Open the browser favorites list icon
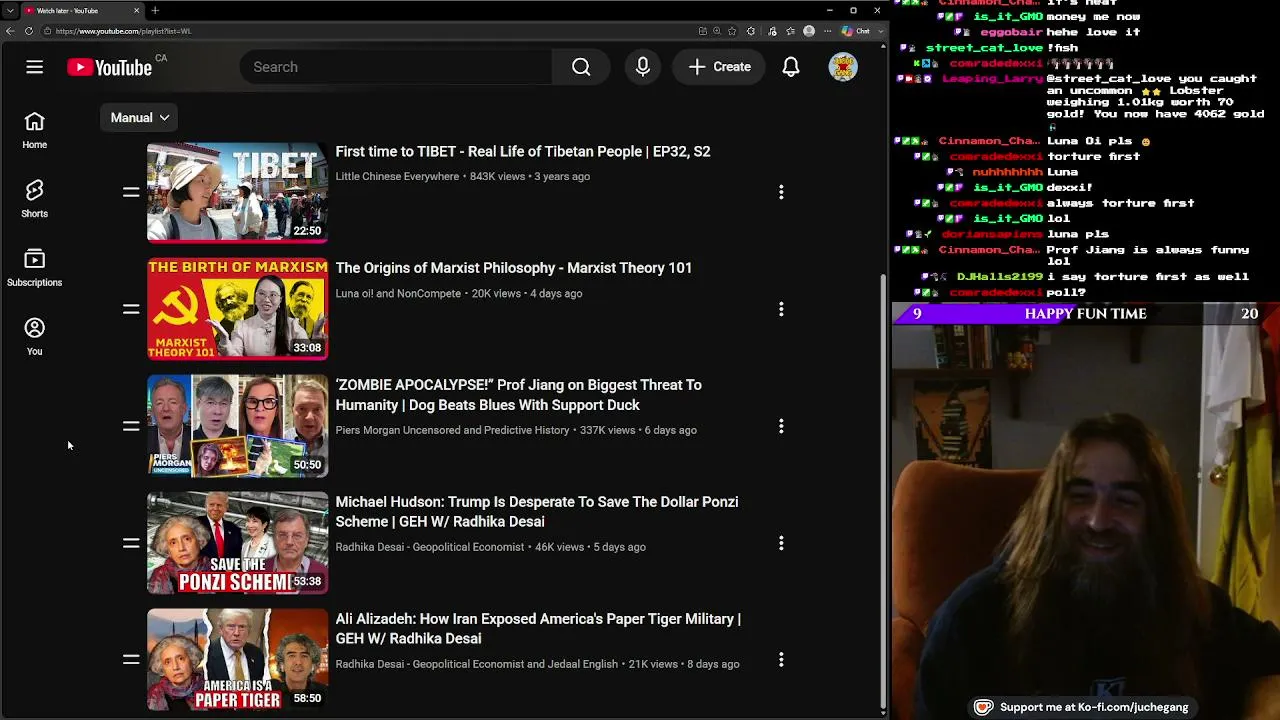Screen dimensions: 1280x720 click(x=790, y=31)
